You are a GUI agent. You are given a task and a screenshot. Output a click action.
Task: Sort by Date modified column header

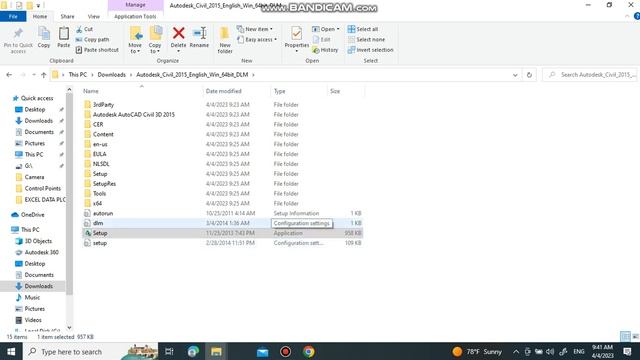pyautogui.click(x=224, y=91)
